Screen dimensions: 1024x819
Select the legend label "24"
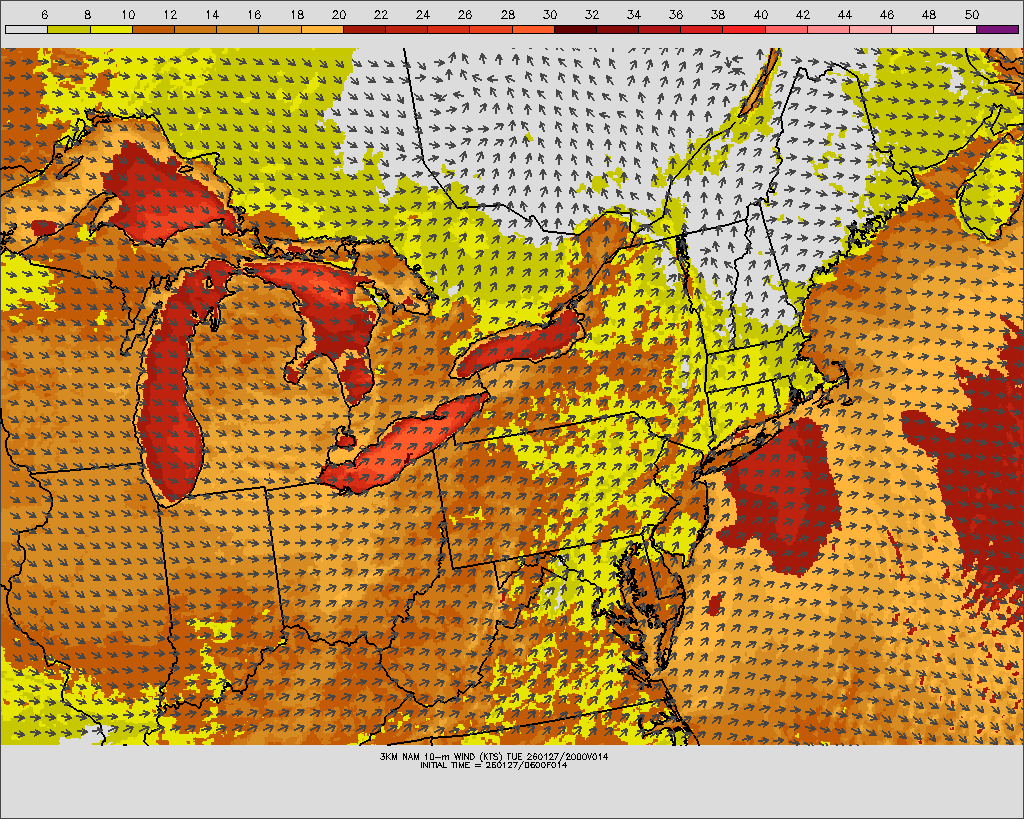tap(423, 14)
